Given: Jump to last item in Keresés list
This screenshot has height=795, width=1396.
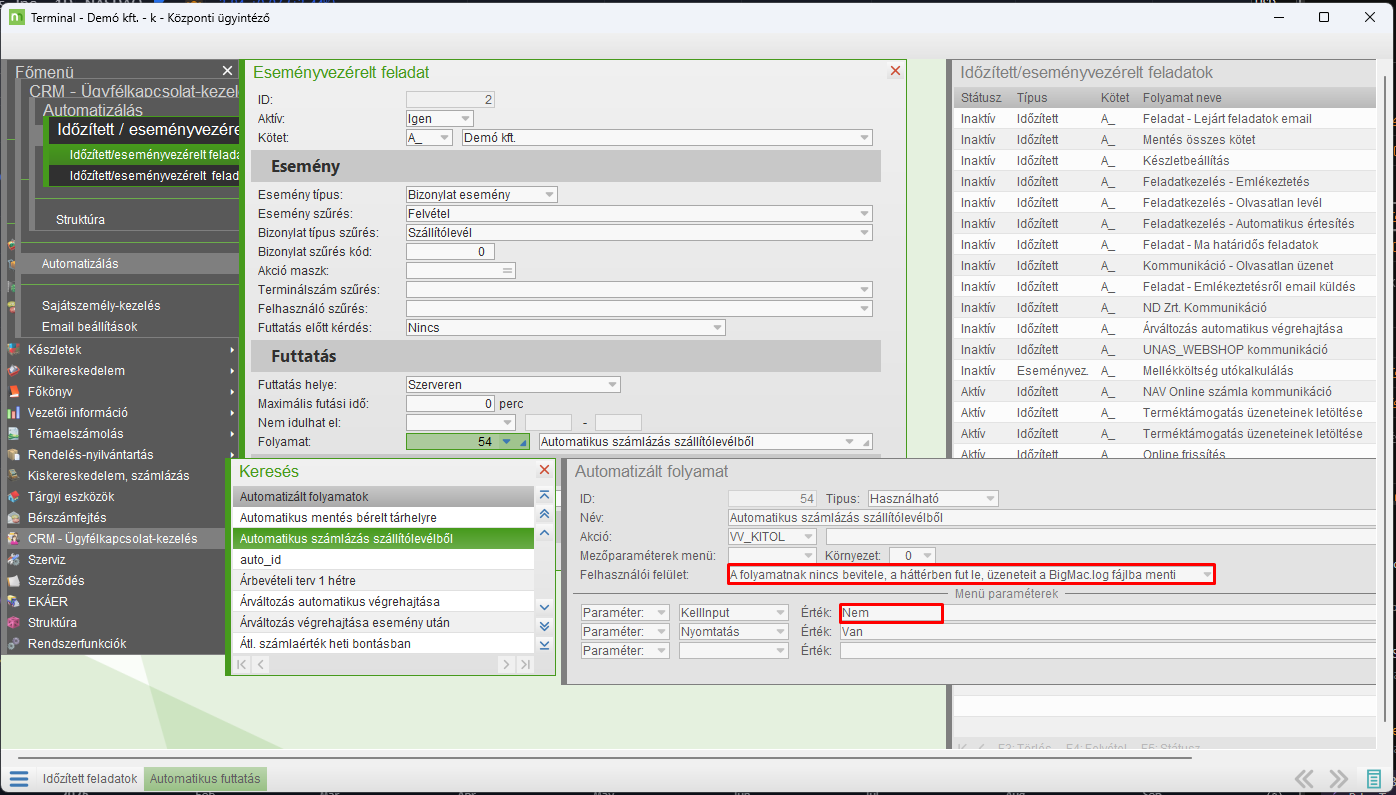Looking at the screenshot, I should click(x=544, y=645).
